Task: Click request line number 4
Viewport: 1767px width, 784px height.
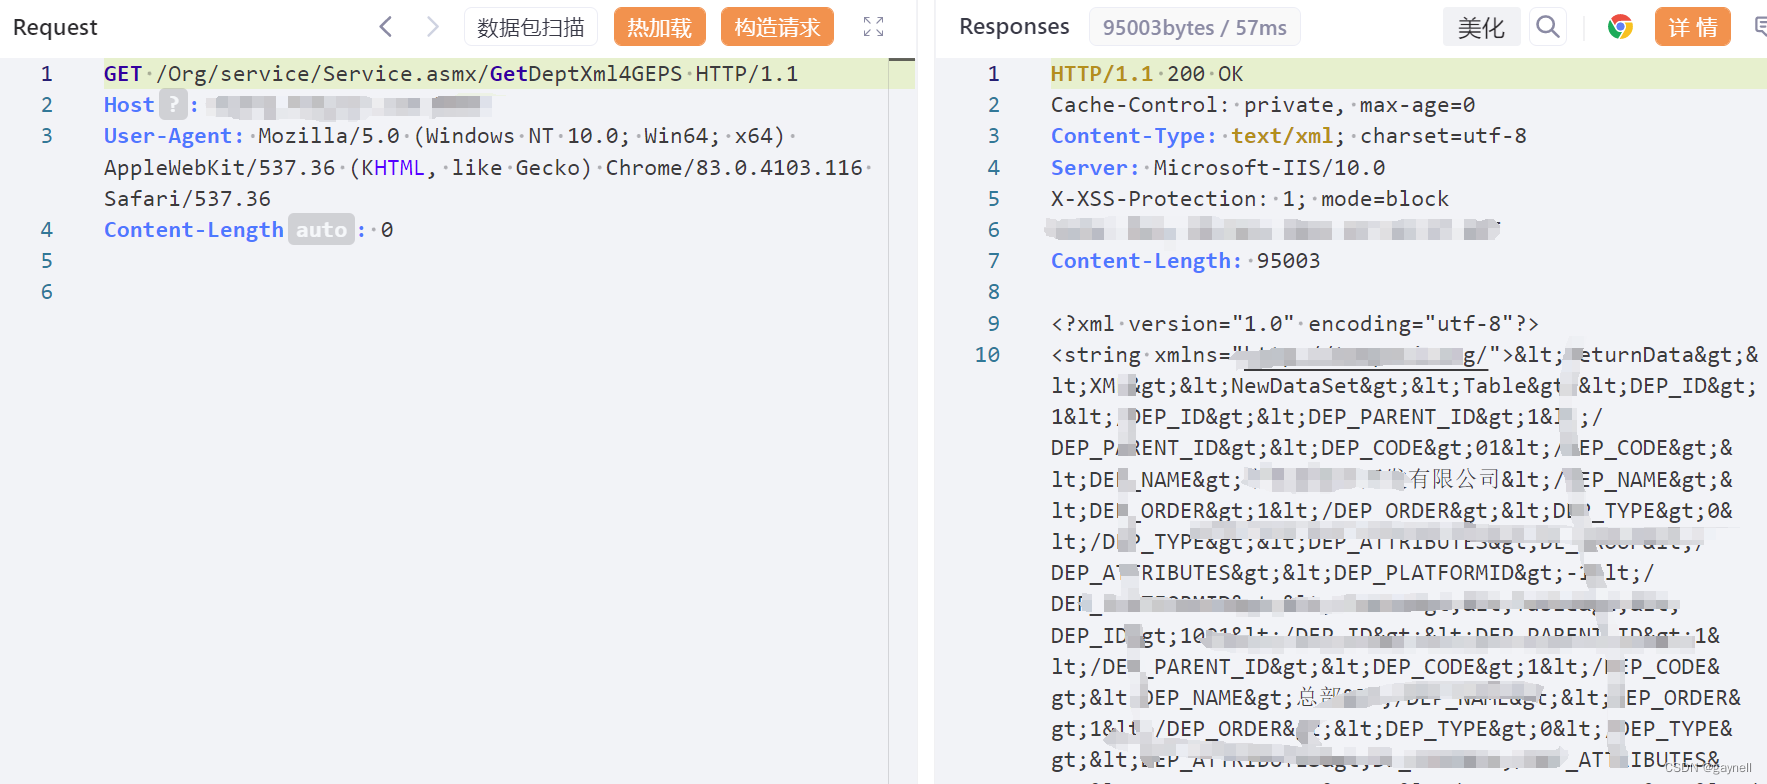Action: [x=46, y=229]
